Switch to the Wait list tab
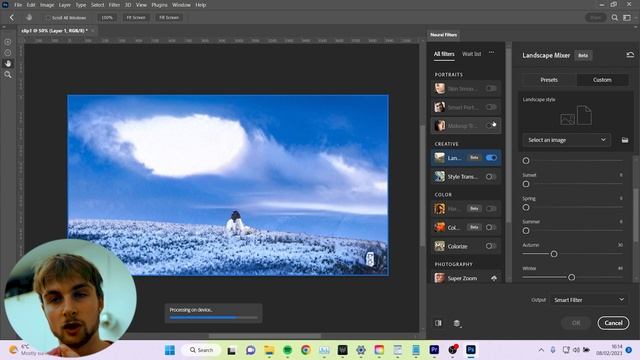The width and height of the screenshot is (640, 360). click(x=471, y=54)
